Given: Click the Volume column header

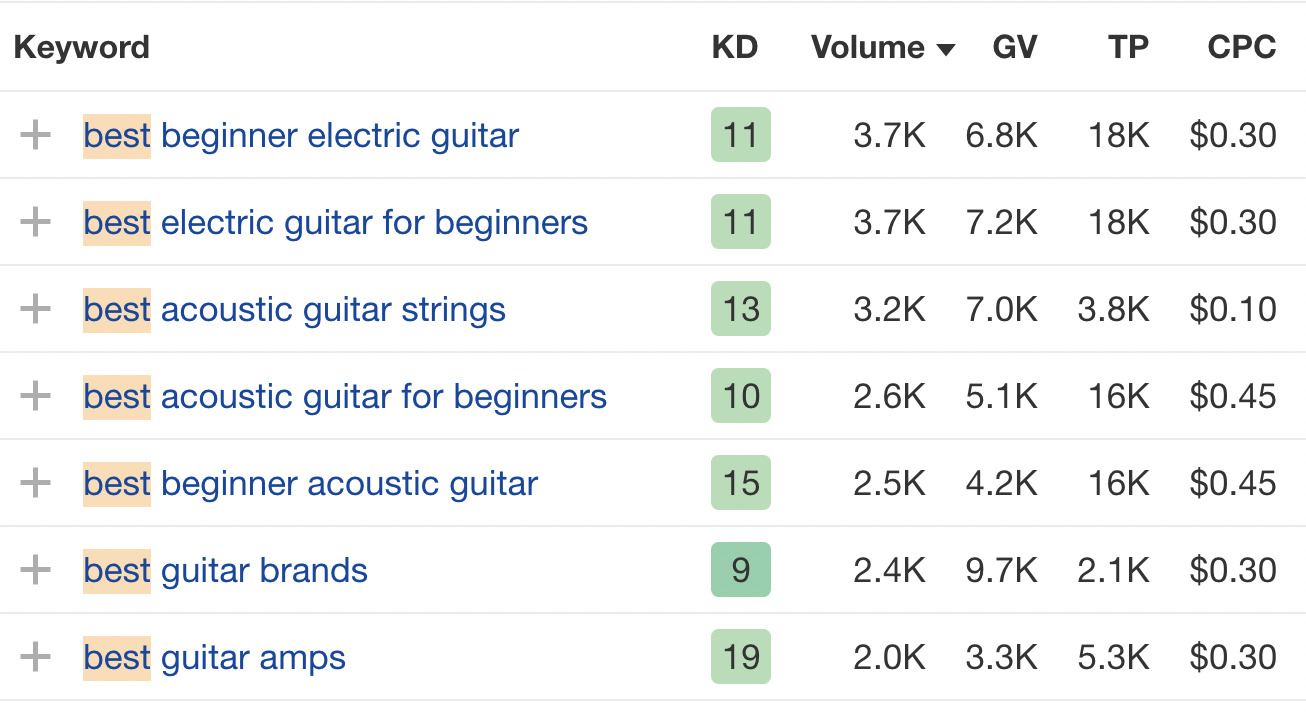Looking at the screenshot, I should click(868, 47).
